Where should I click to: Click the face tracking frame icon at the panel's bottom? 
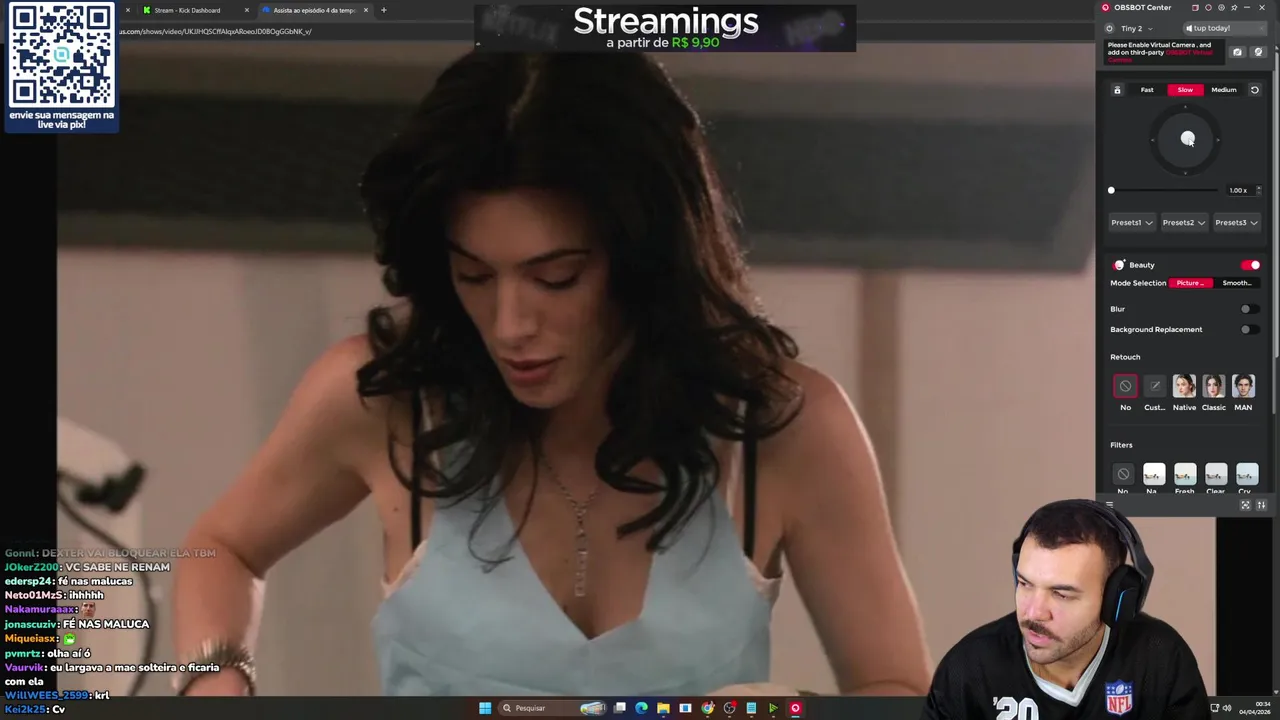click(x=1245, y=505)
